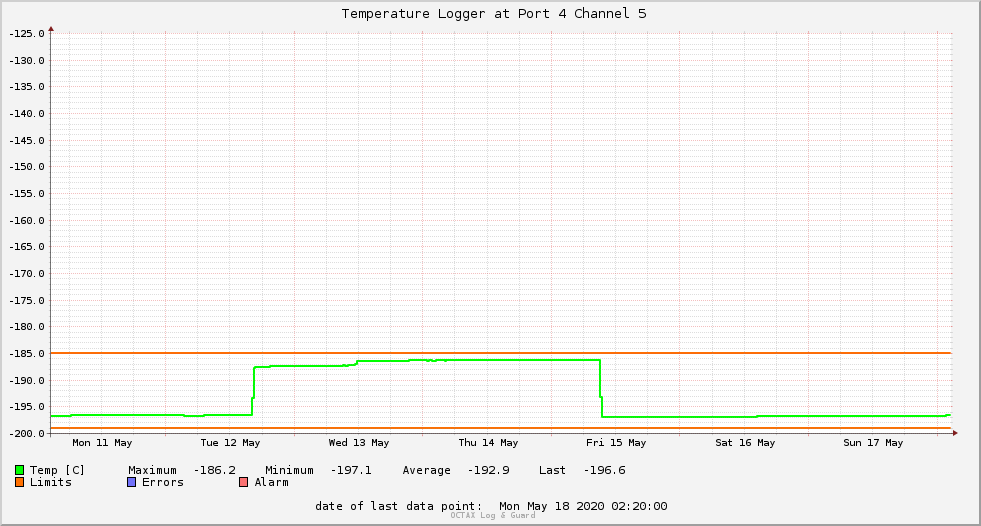Click the -190.0 y-axis label

(27, 381)
